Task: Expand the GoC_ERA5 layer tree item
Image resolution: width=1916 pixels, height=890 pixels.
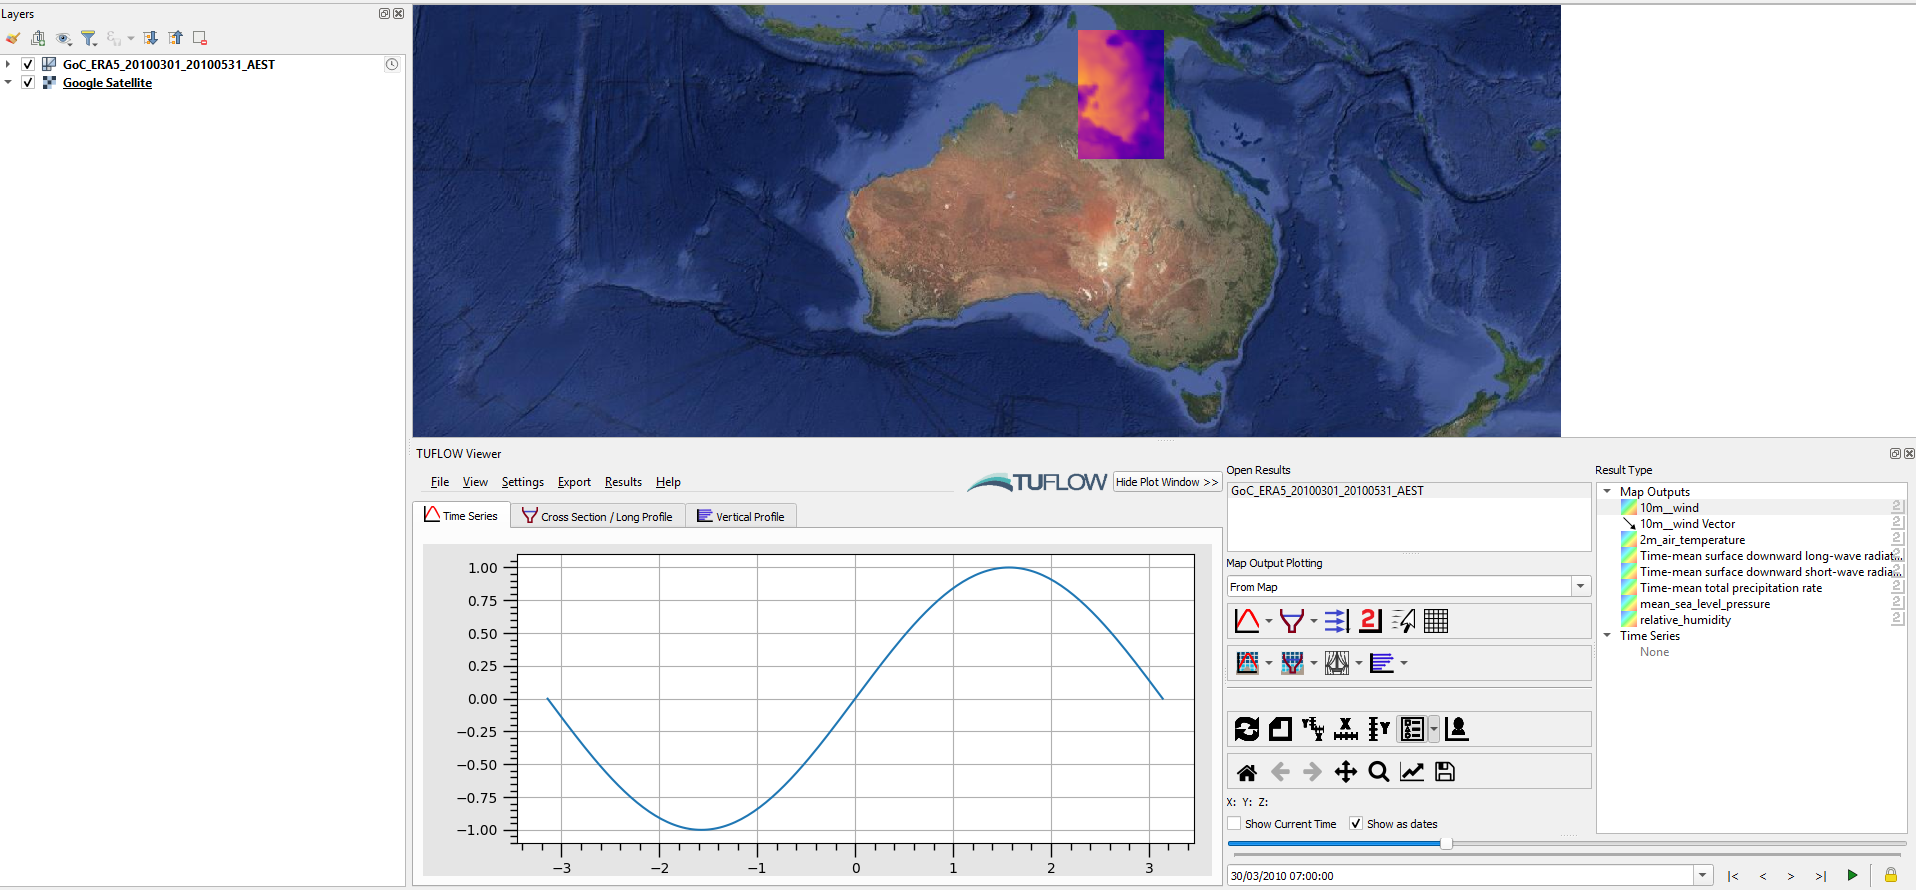Action: click(x=9, y=64)
